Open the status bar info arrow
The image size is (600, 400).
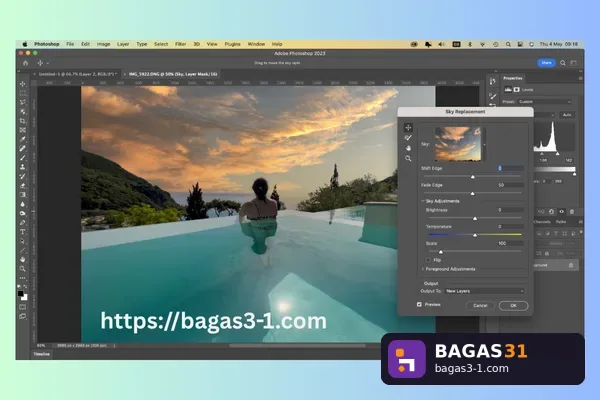pyautogui.click(x=114, y=346)
